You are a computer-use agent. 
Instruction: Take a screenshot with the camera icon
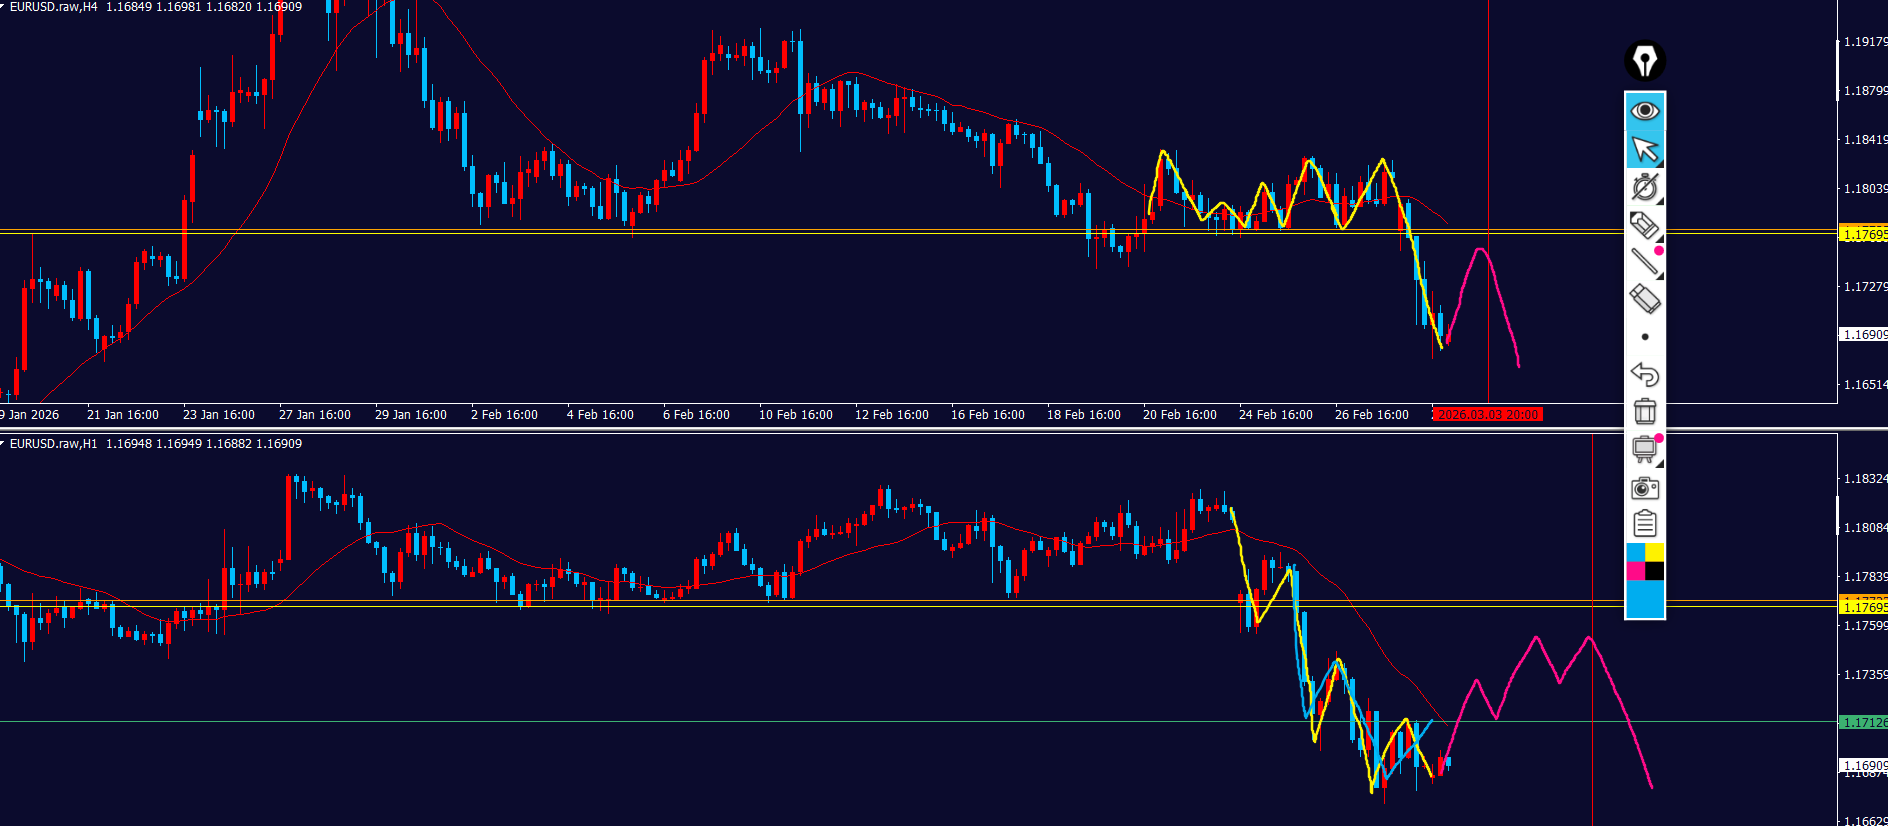coord(1645,487)
